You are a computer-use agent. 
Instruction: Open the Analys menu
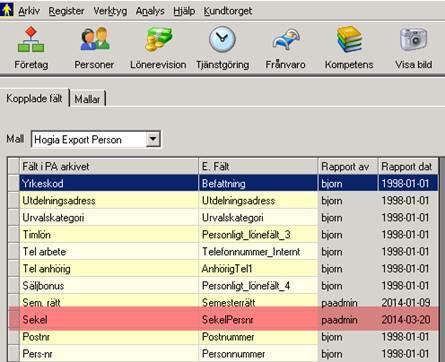150,11
